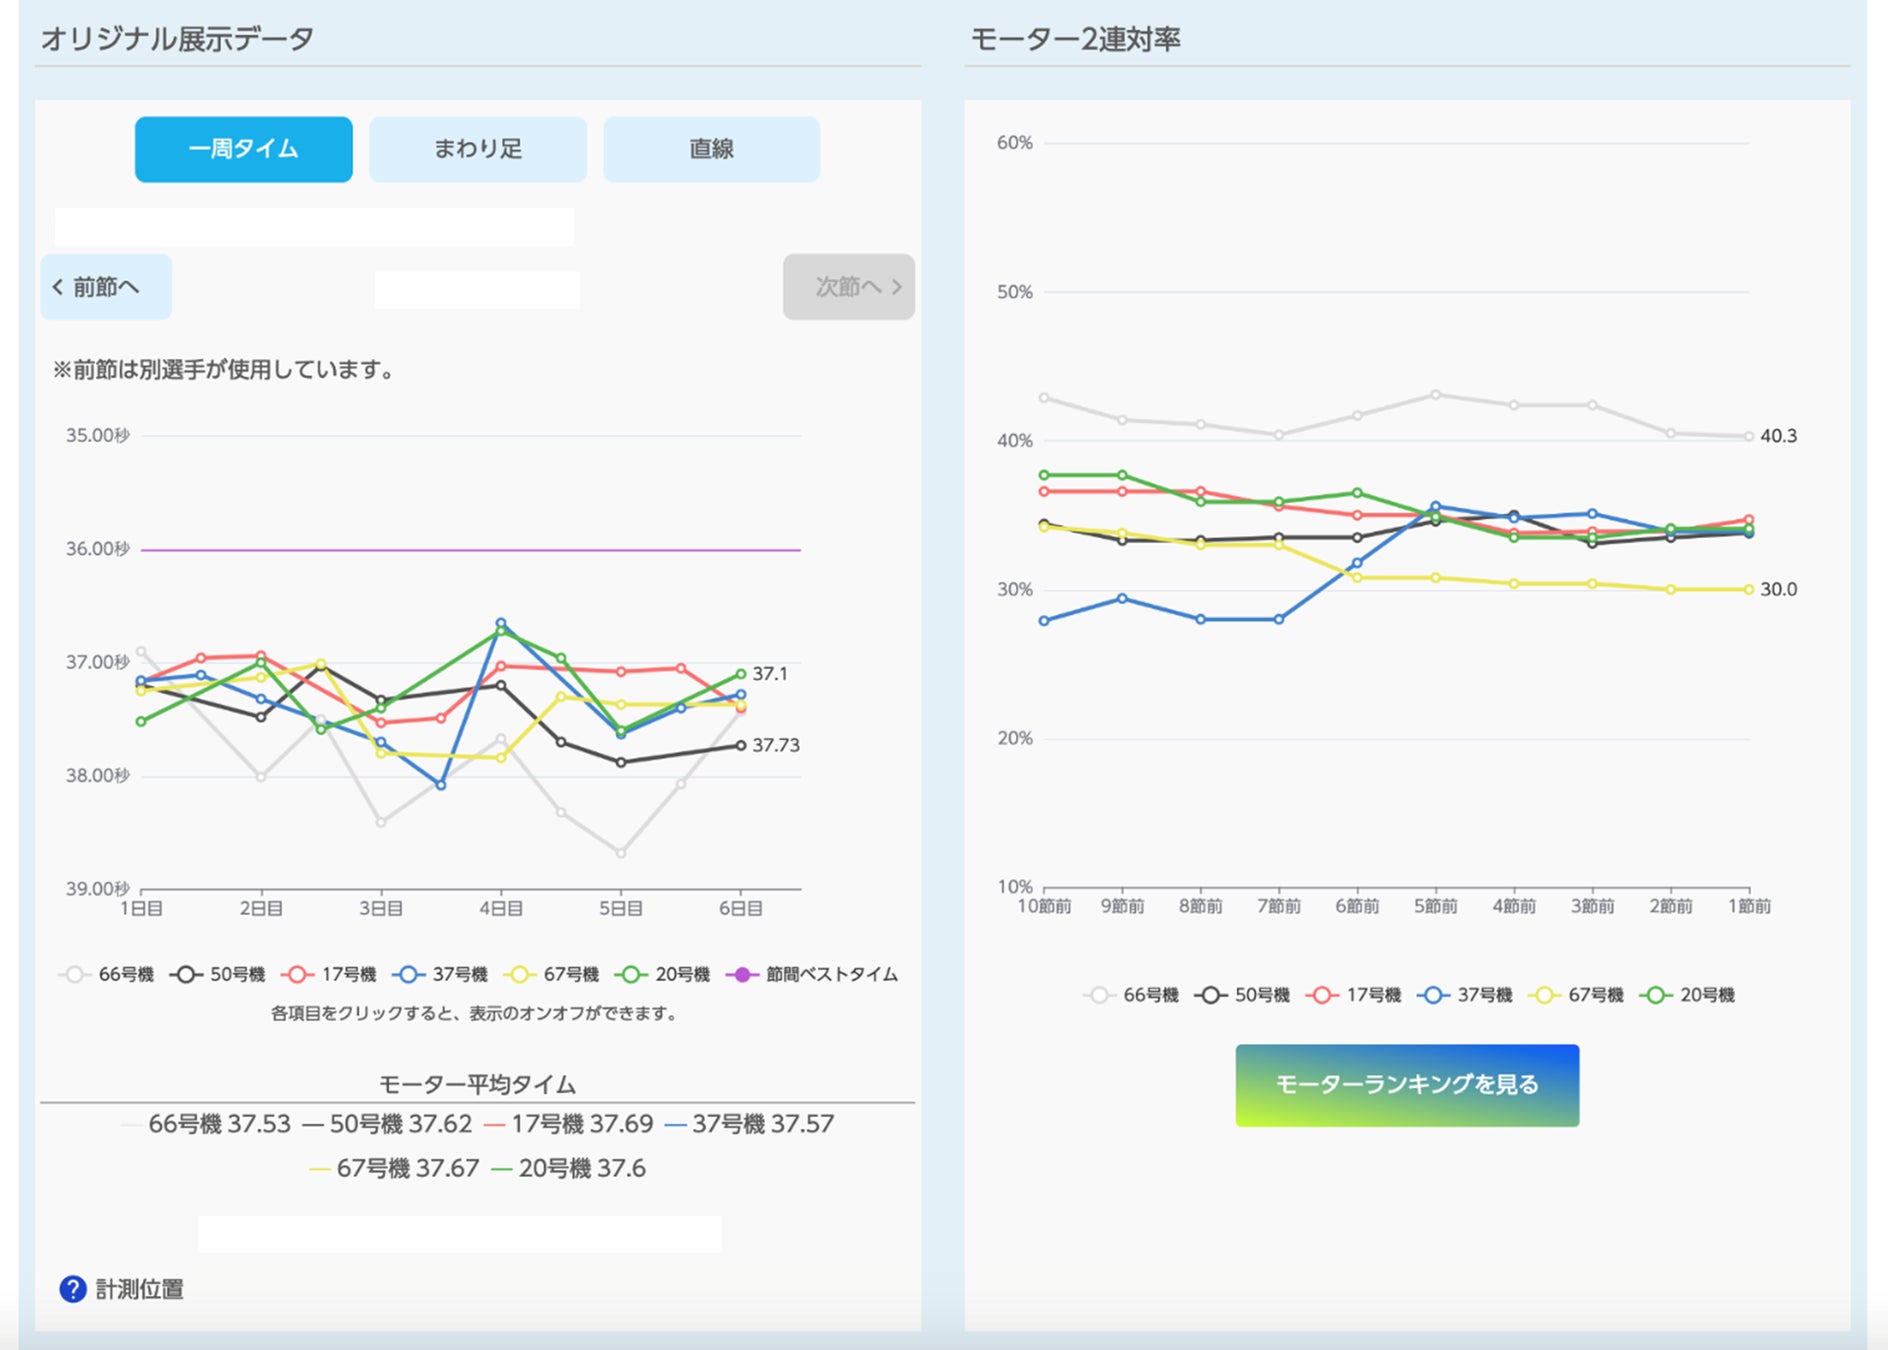The height and width of the screenshot is (1350, 1888).
Task: Click the 計測位置 help icon
Action: pyautogui.click(x=72, y=1289)
